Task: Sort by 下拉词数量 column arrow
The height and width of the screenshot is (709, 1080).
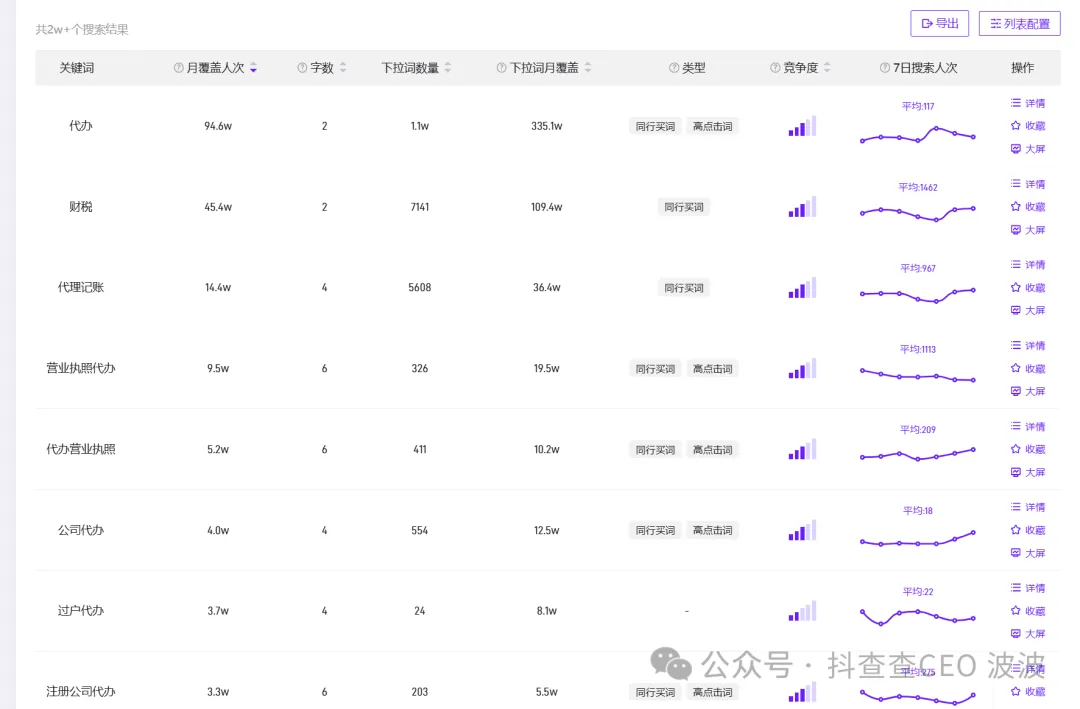Action: click(x=448, y=68)
